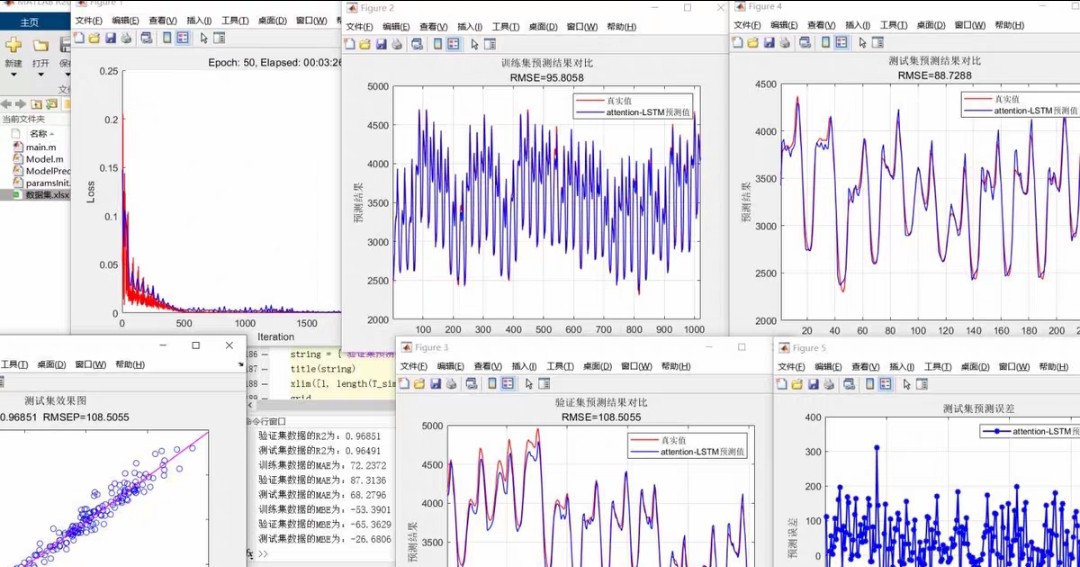Print icon in Figure 3 toolbar
The height and width of the screenshot is (567, 1080).
[x=451, y=384]
